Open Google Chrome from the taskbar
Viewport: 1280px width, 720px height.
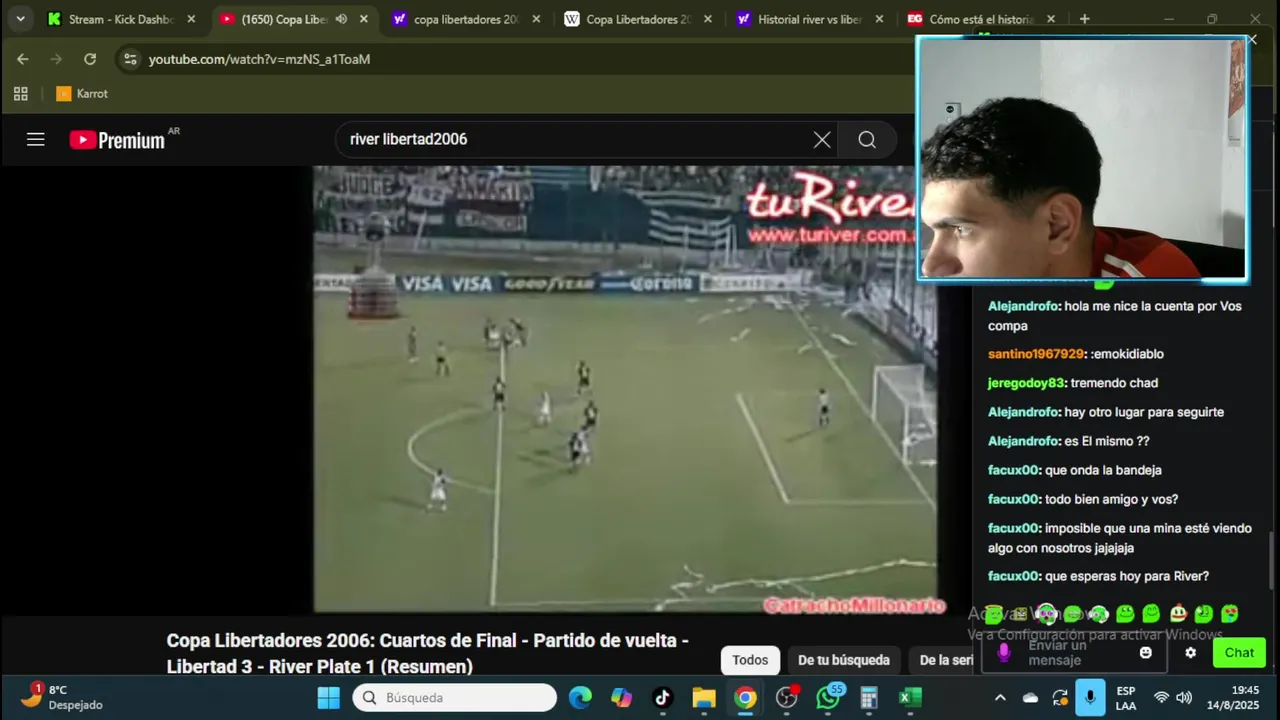click(745, 698)
